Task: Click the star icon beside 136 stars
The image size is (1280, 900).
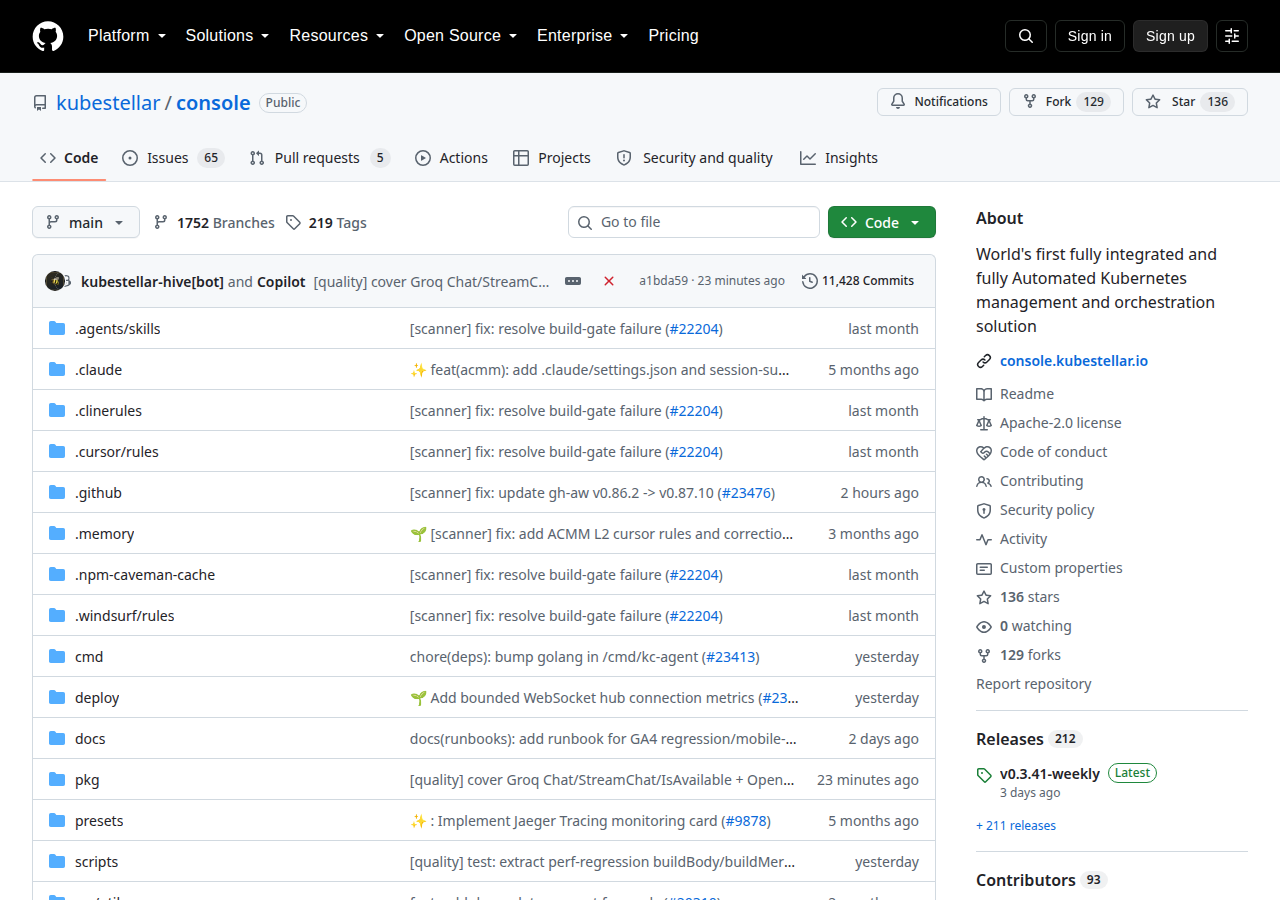Action: [984, 597]
